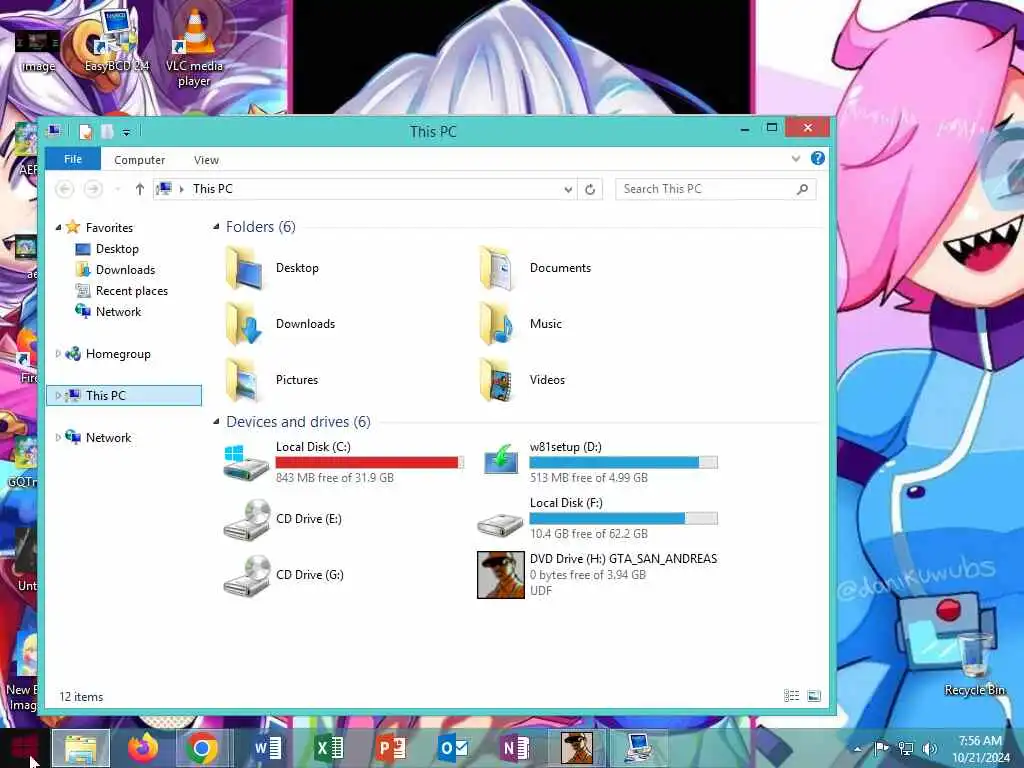Open File Explorer from the taskbar
Viewport: 1024px width, 768px height.
(x=81, y=748)
